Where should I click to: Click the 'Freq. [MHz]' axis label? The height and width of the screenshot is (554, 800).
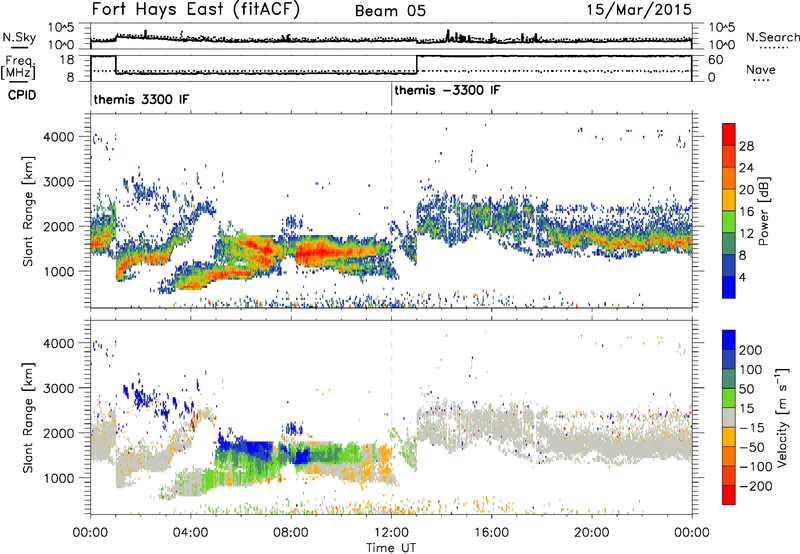pyautogui.click(x=18, y=68)
